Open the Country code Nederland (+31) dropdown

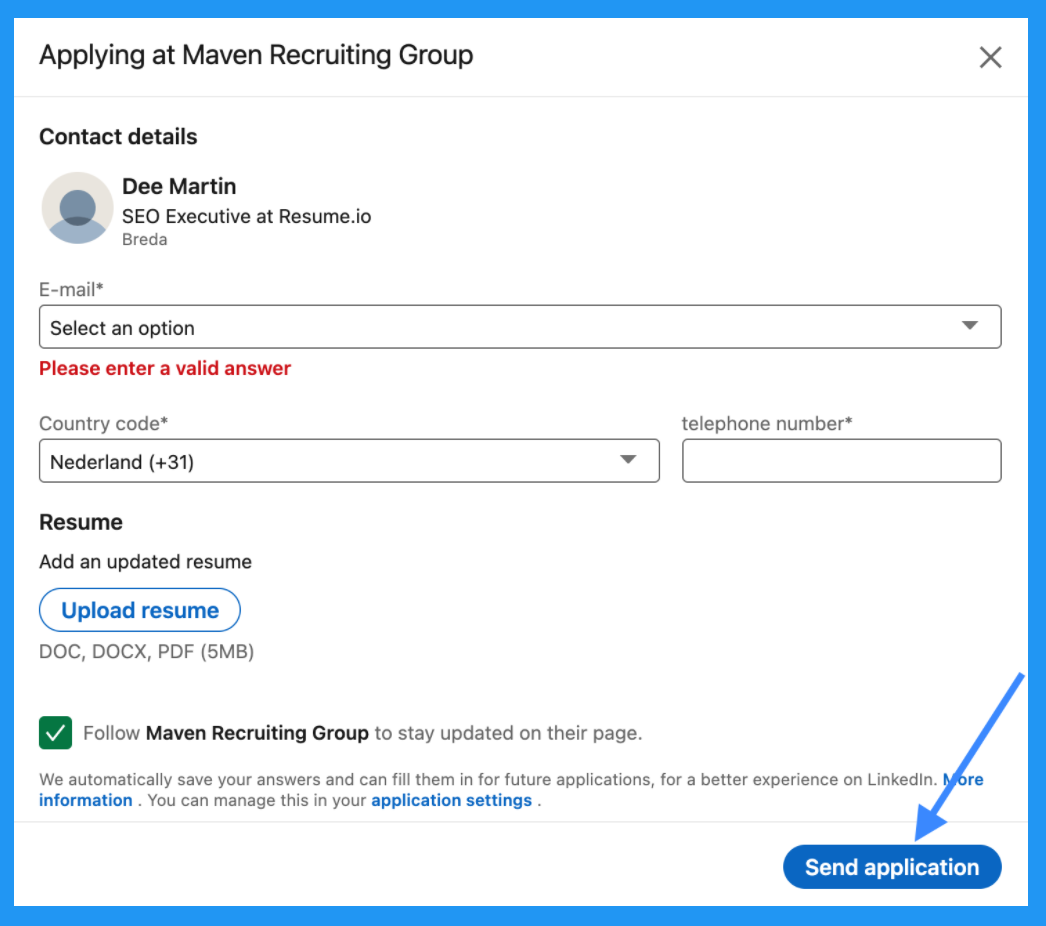tap(349, 461)
